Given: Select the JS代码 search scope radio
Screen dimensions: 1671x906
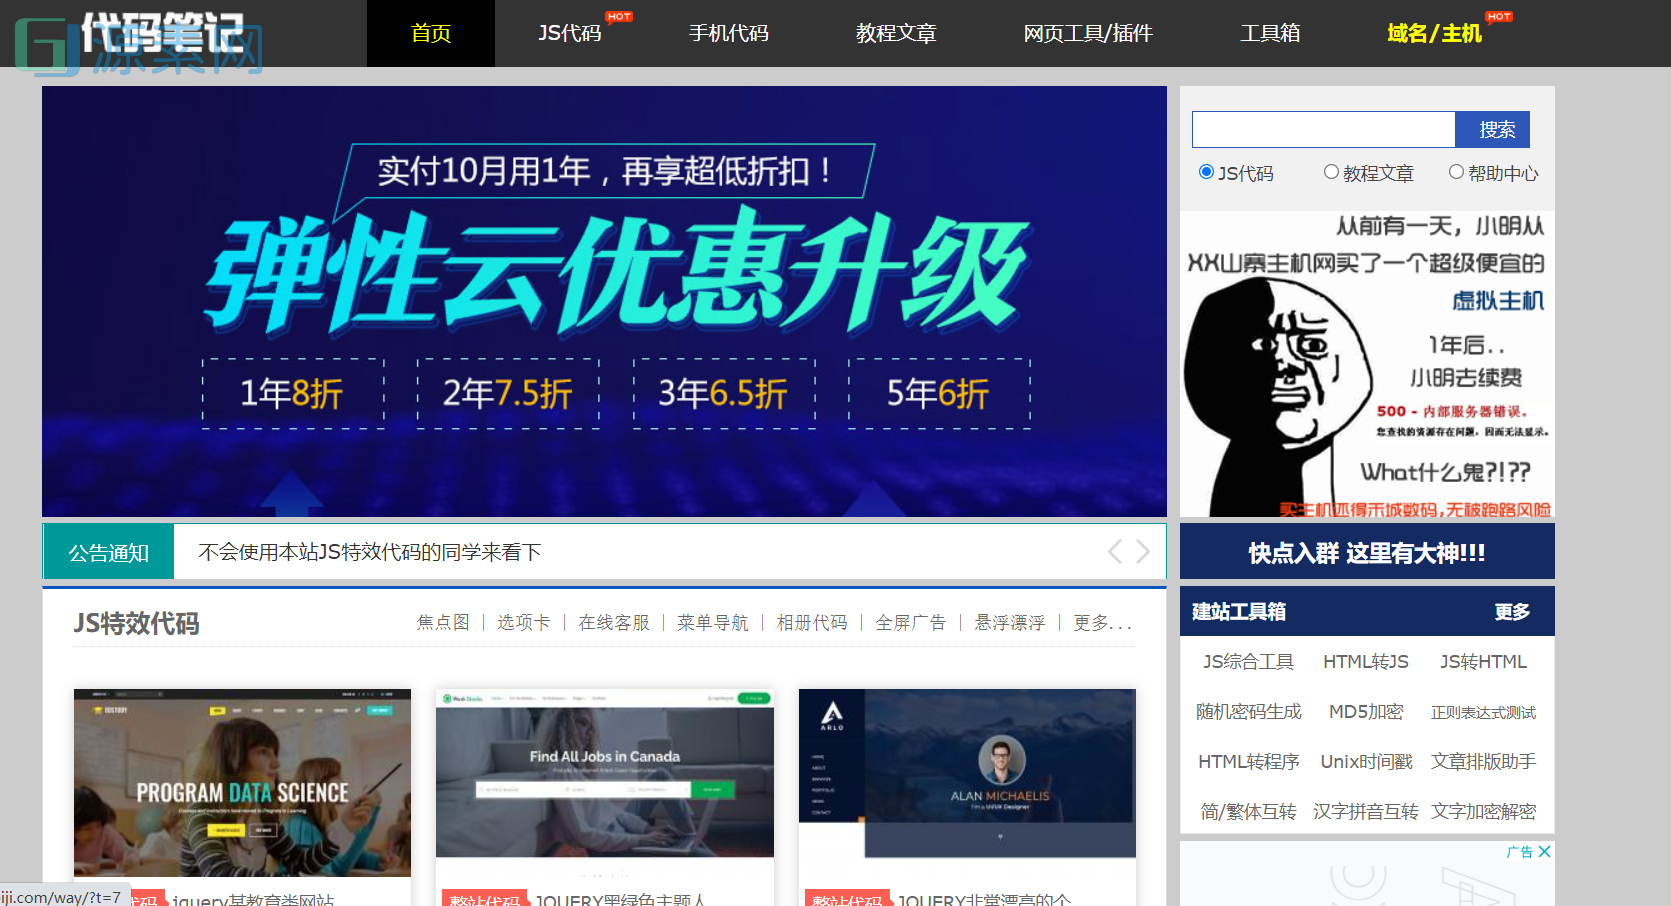Looking at the screenshot, I should (x=1206, y=171).
